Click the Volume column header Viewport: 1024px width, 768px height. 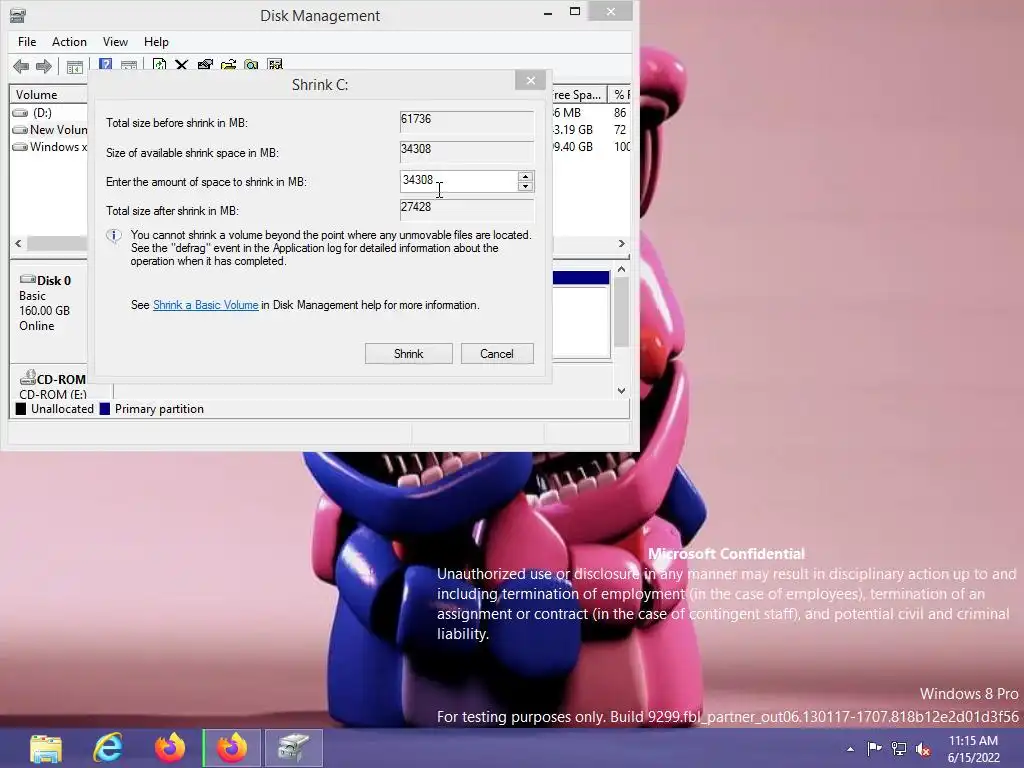[x=48, y=95]
